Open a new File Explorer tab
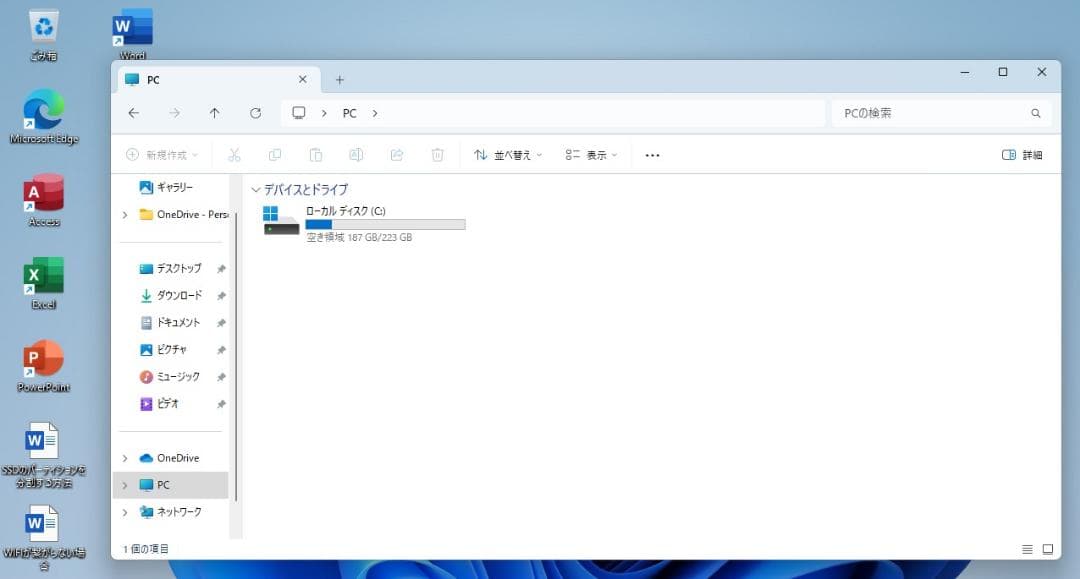Image resolution: width=1080 pixels, height=579 pixels. [340, 79]
